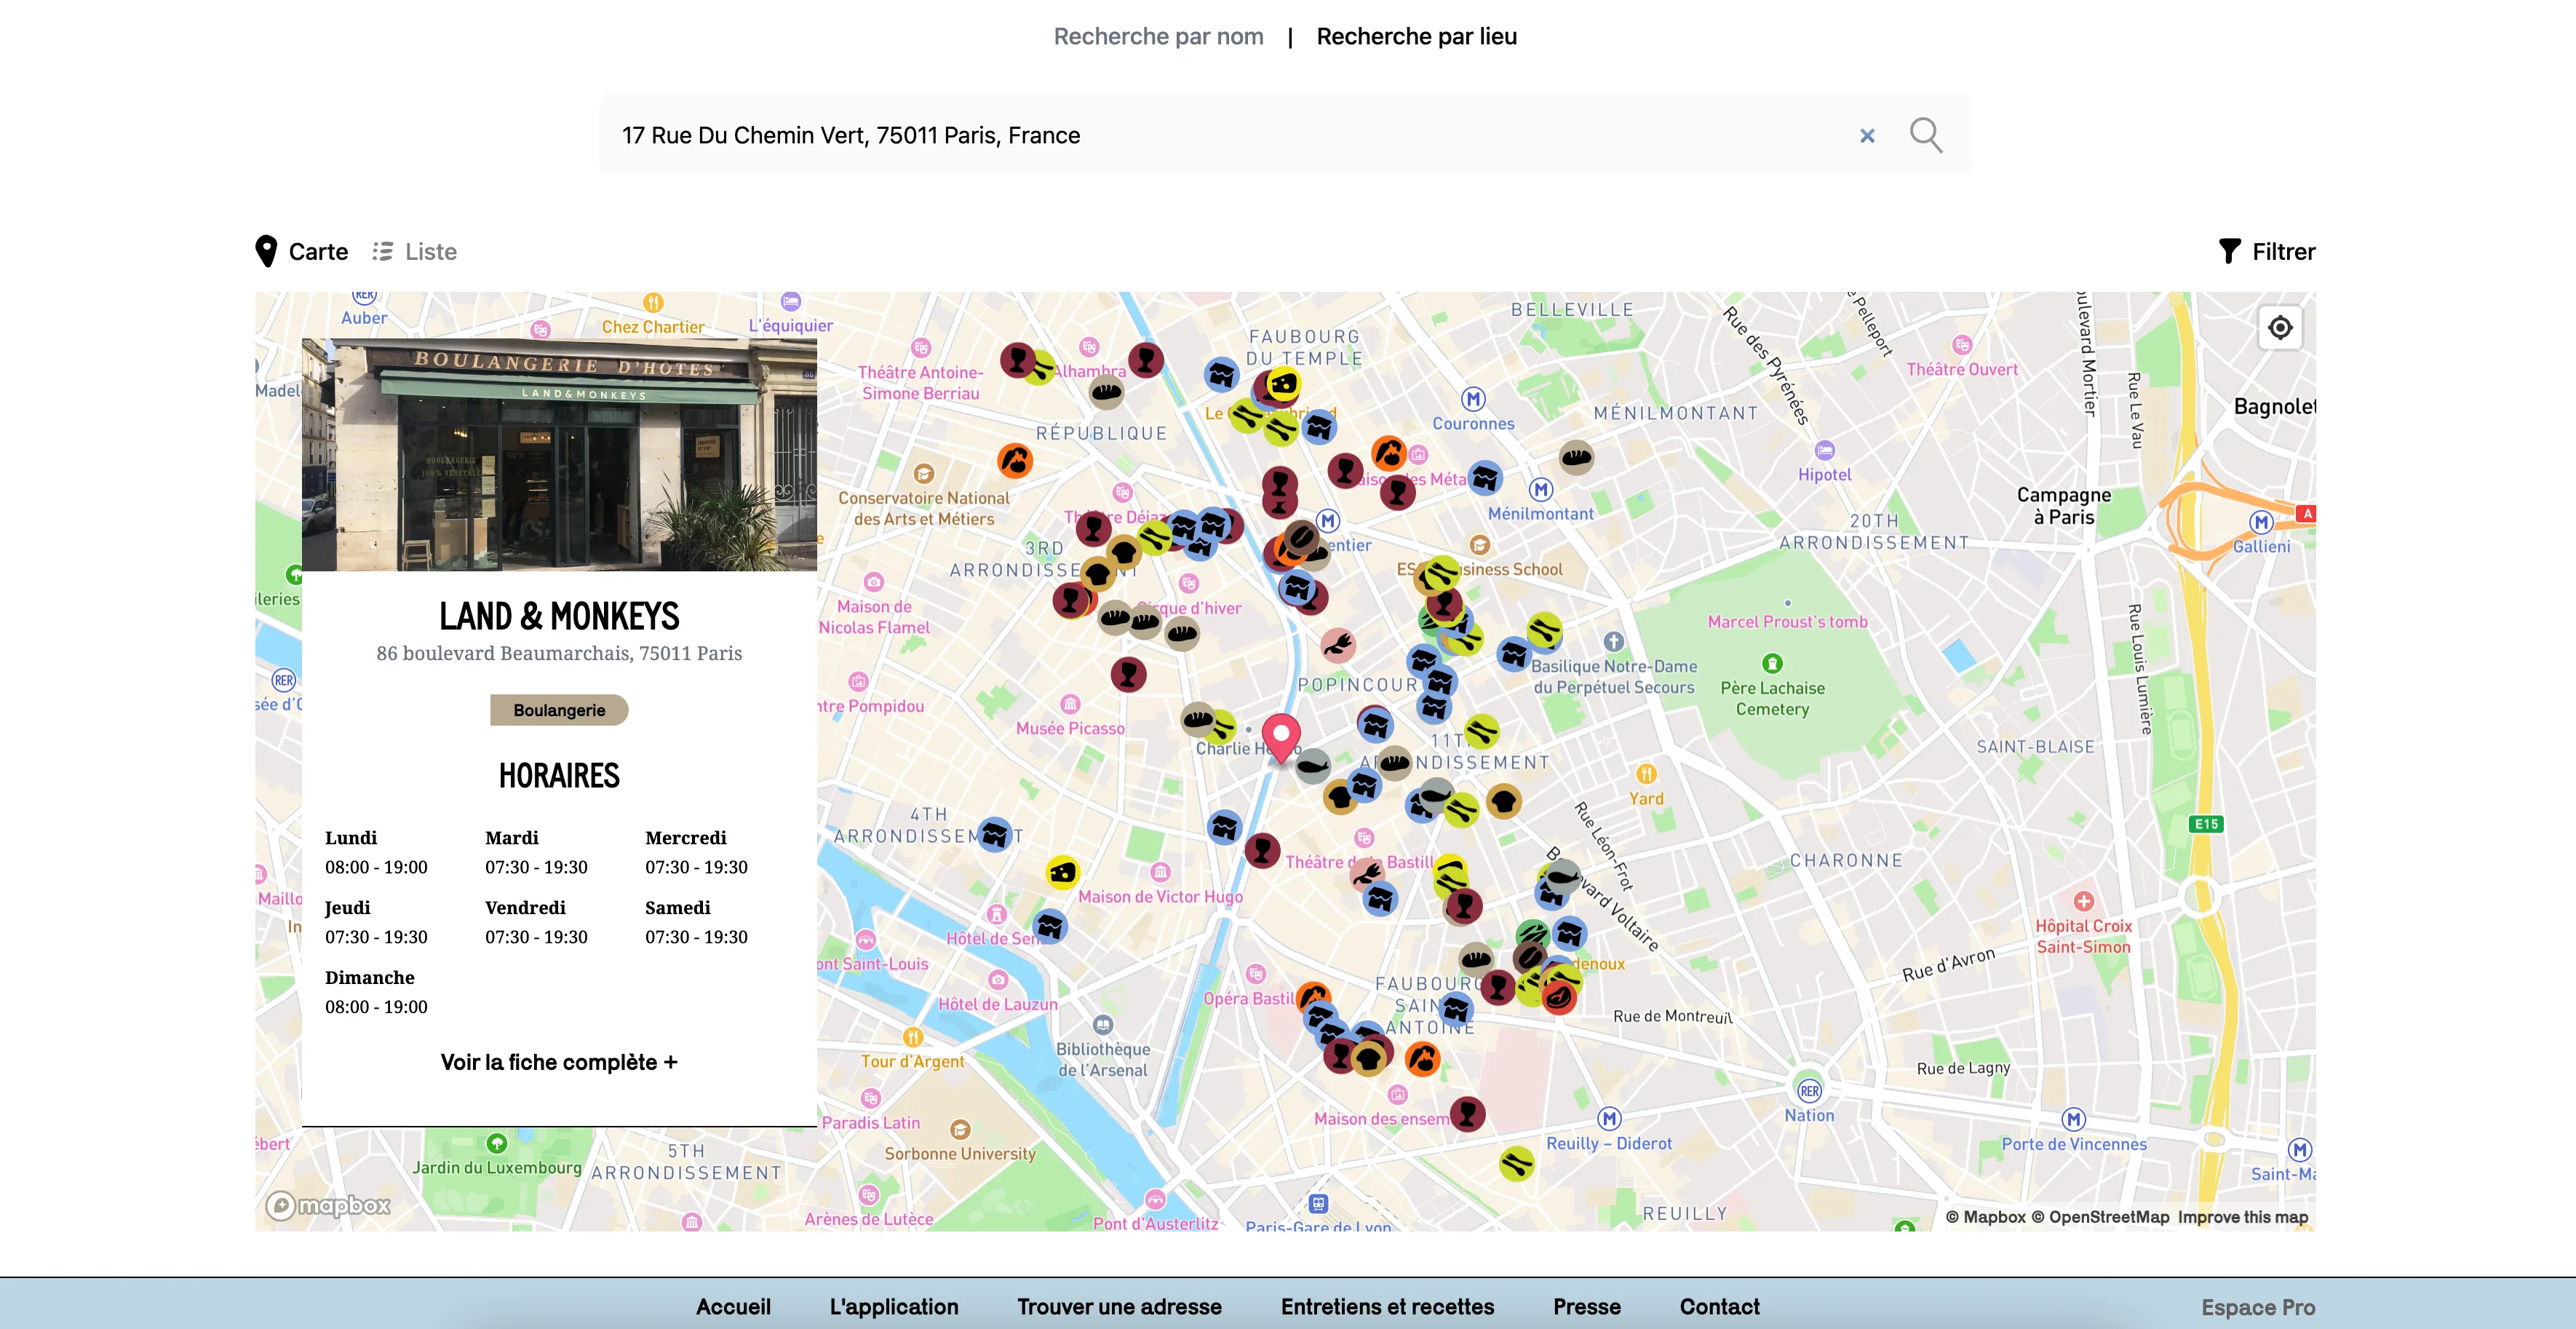
Task: Click the Lundi opening hours entry
Action: (376, 852)
